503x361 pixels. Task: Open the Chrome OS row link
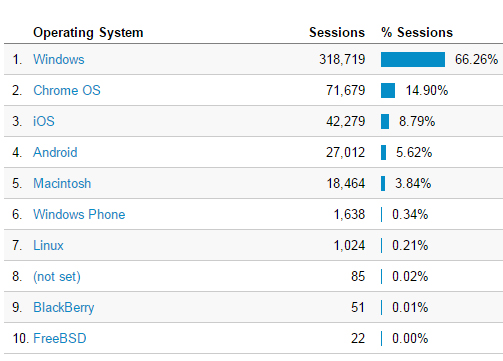(67, 90)
